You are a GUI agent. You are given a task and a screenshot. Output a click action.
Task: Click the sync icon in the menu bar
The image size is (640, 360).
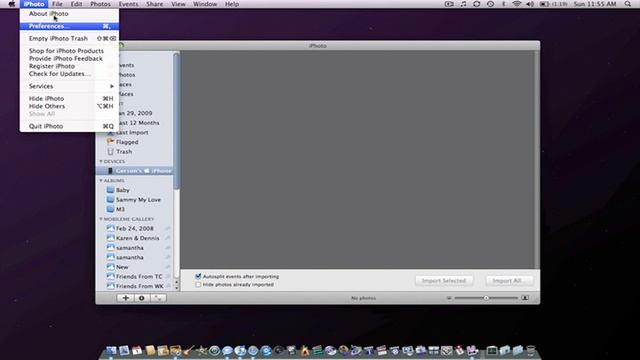[x=476, y=4]
